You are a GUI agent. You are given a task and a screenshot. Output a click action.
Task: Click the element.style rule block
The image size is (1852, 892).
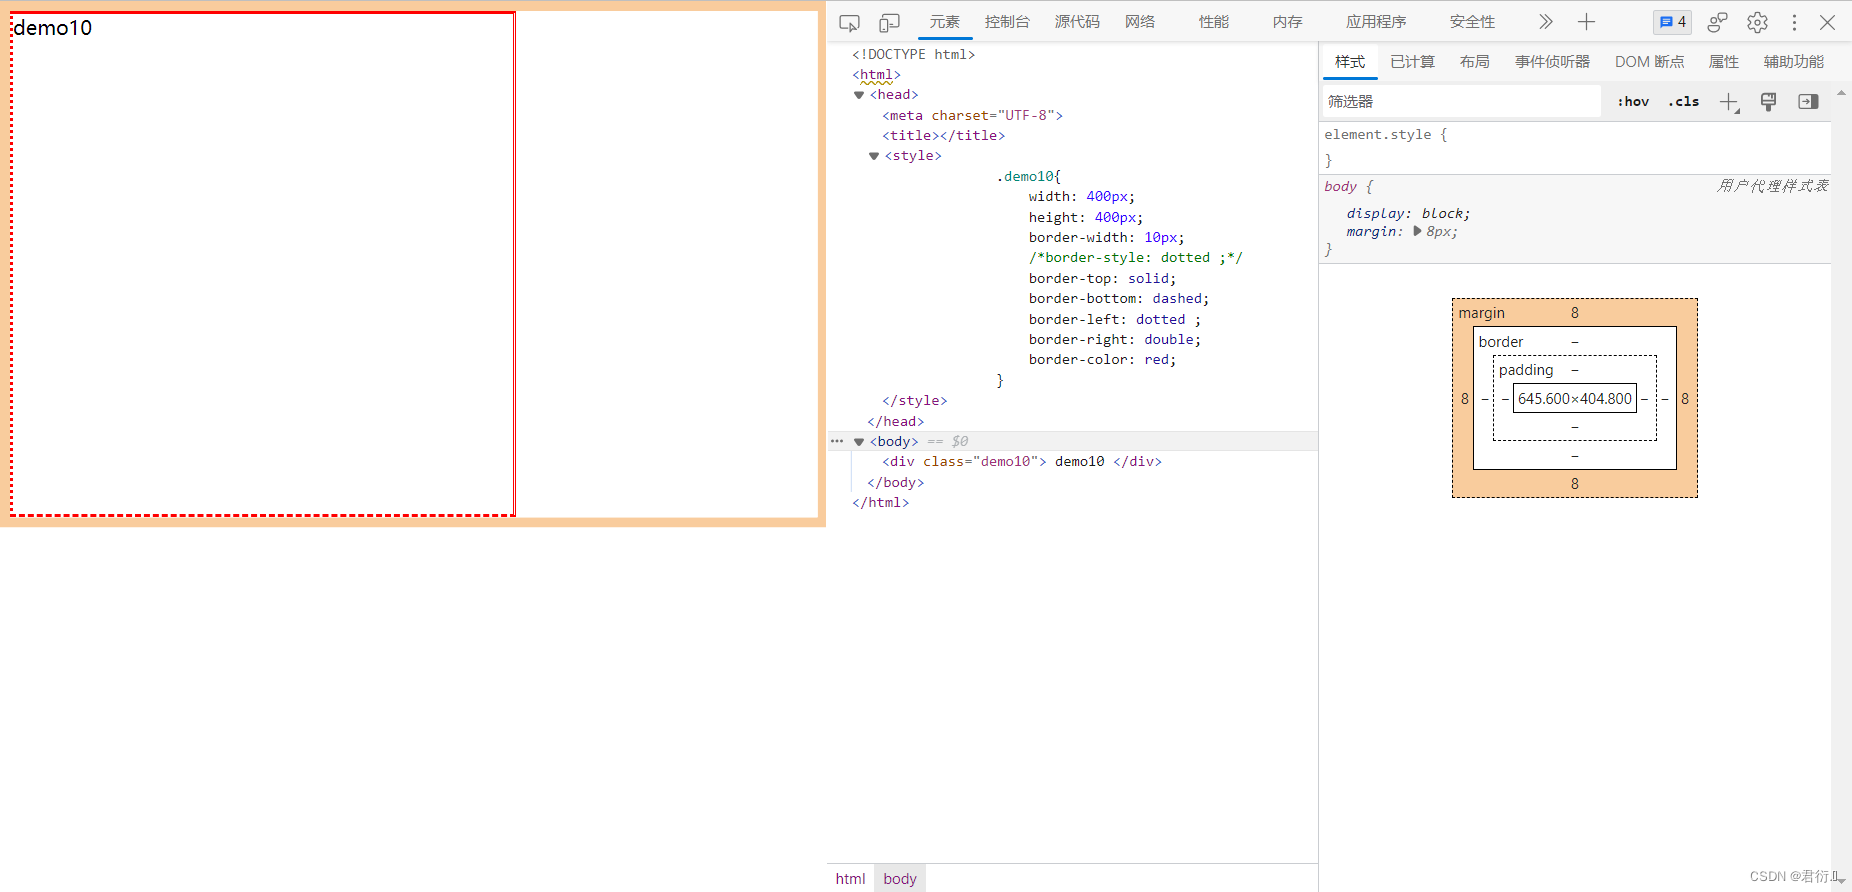[1575, 147]
